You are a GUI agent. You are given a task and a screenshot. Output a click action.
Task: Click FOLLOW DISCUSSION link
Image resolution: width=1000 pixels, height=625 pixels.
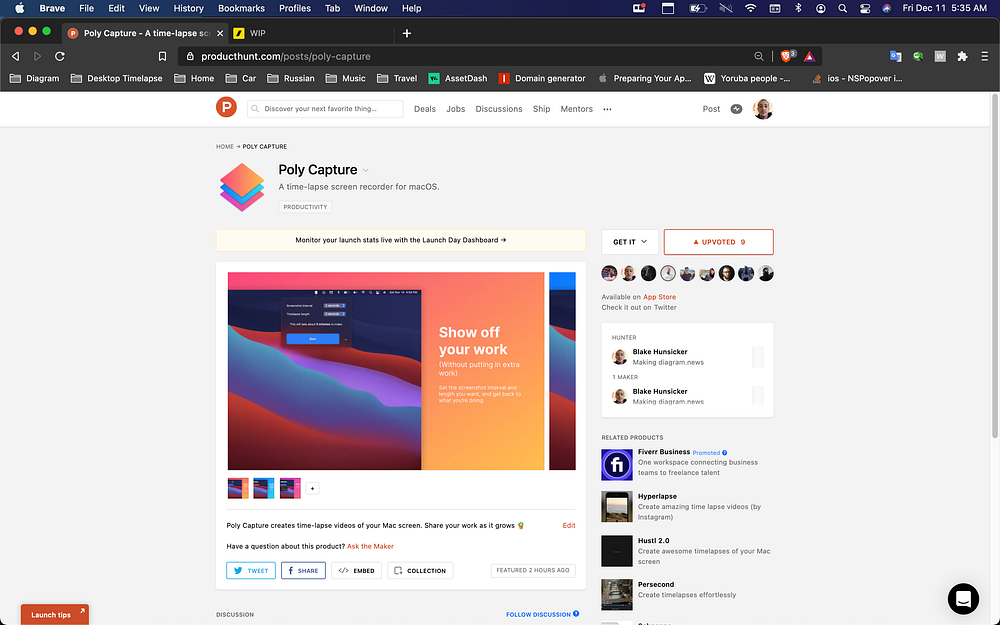542,614
